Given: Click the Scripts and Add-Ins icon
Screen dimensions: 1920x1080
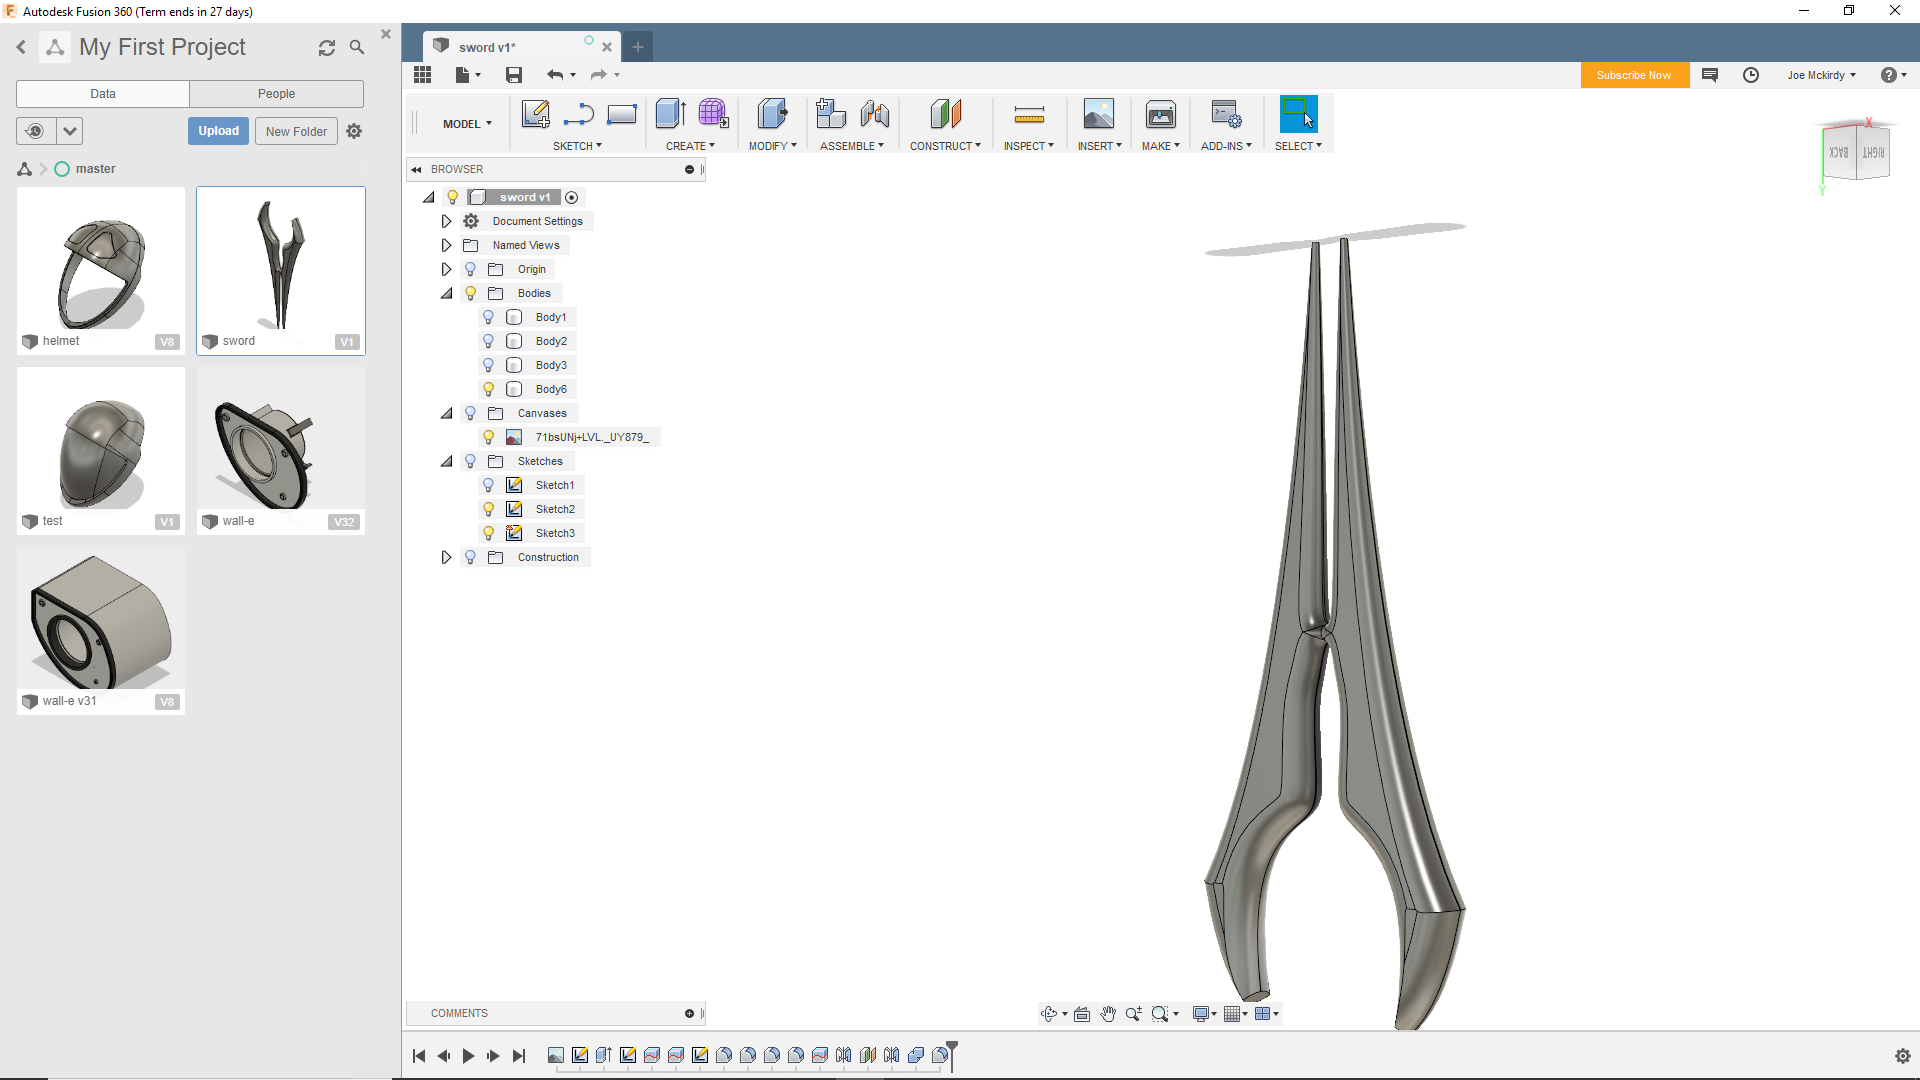Looking at the screenshot, I should point(1226,114).
